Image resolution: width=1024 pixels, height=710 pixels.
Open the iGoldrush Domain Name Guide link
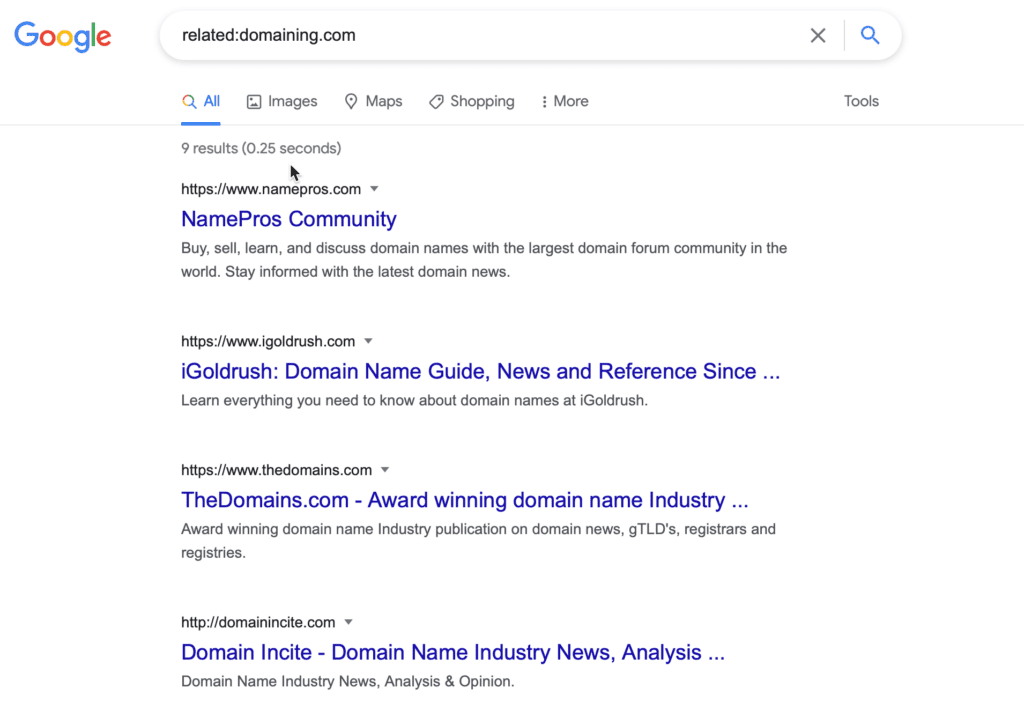point(480,371)
